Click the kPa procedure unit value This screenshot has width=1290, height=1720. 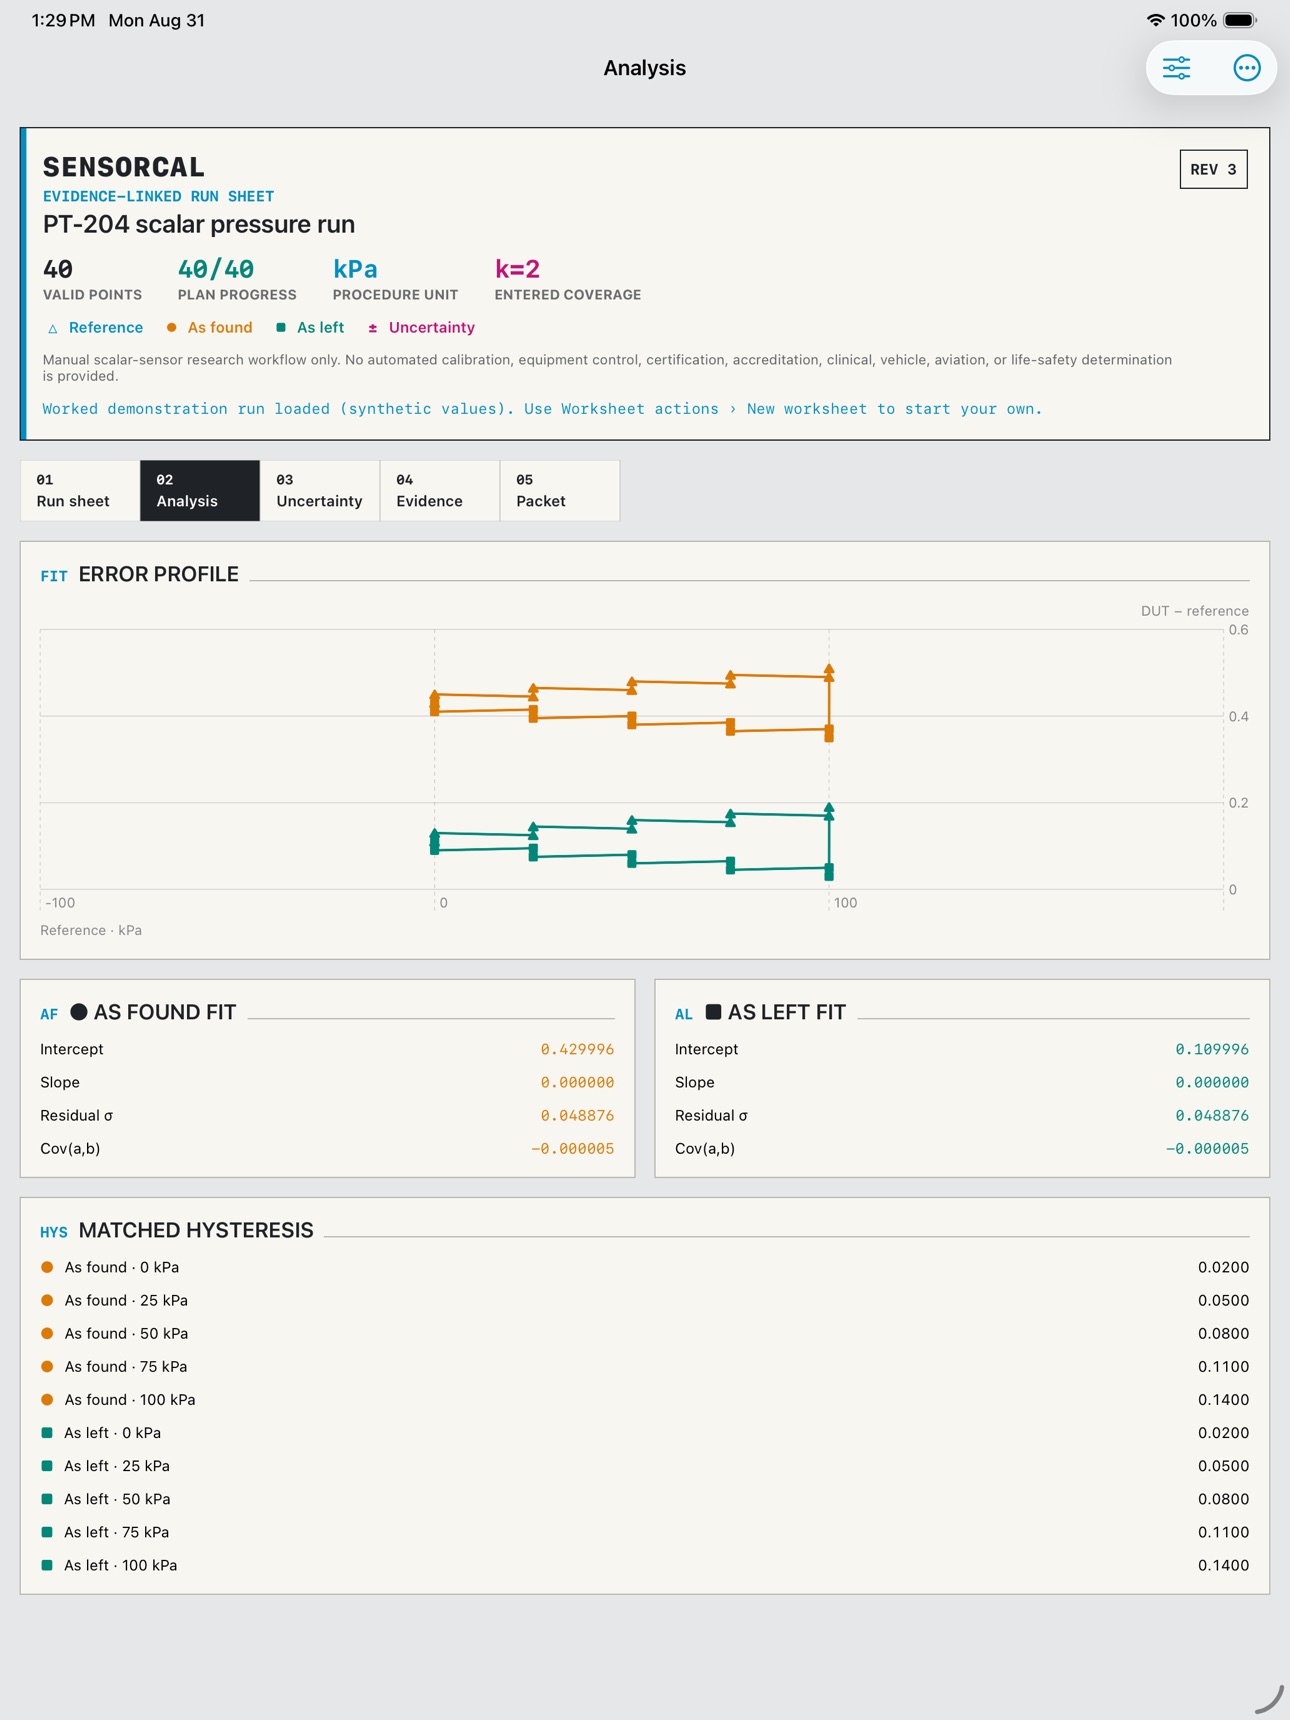355,269
